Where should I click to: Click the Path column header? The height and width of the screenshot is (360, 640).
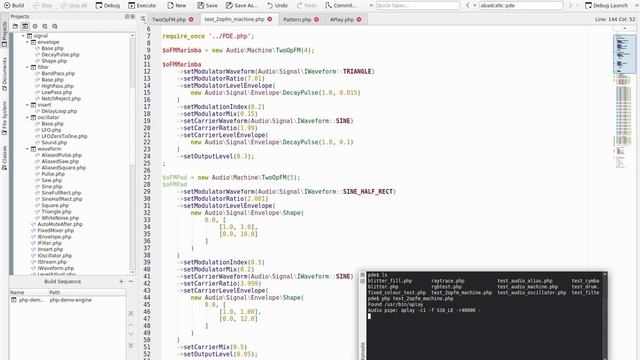coord(87,292)
